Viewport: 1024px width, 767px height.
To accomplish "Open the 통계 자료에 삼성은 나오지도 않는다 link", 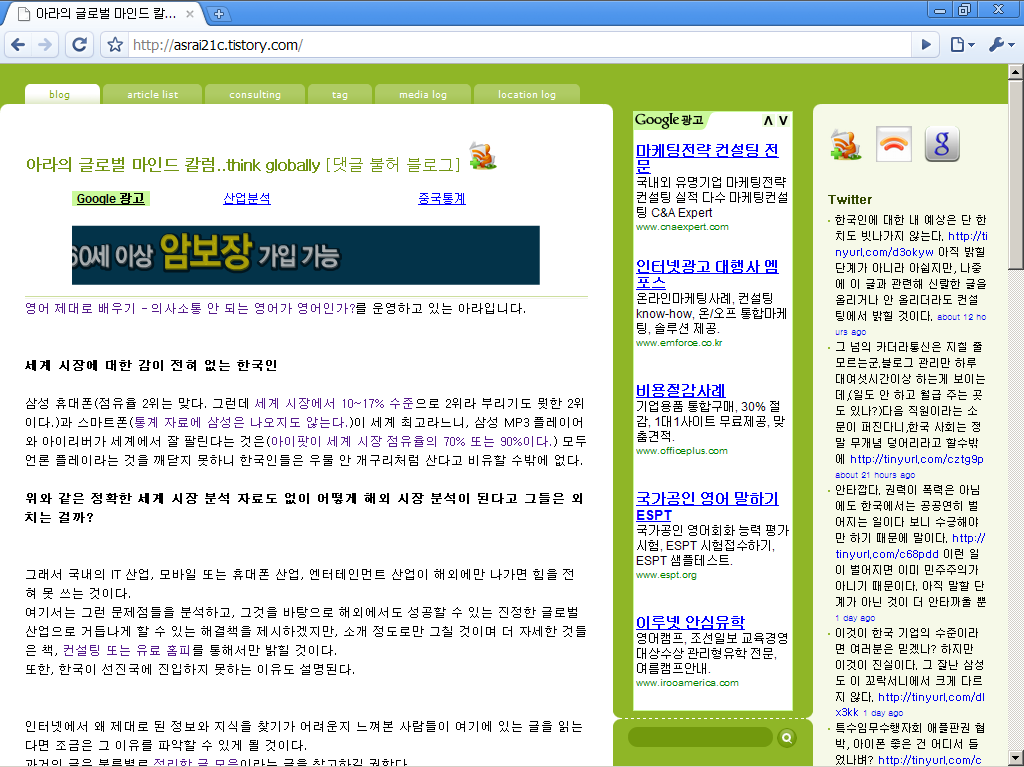I will [x=240, y=422].
